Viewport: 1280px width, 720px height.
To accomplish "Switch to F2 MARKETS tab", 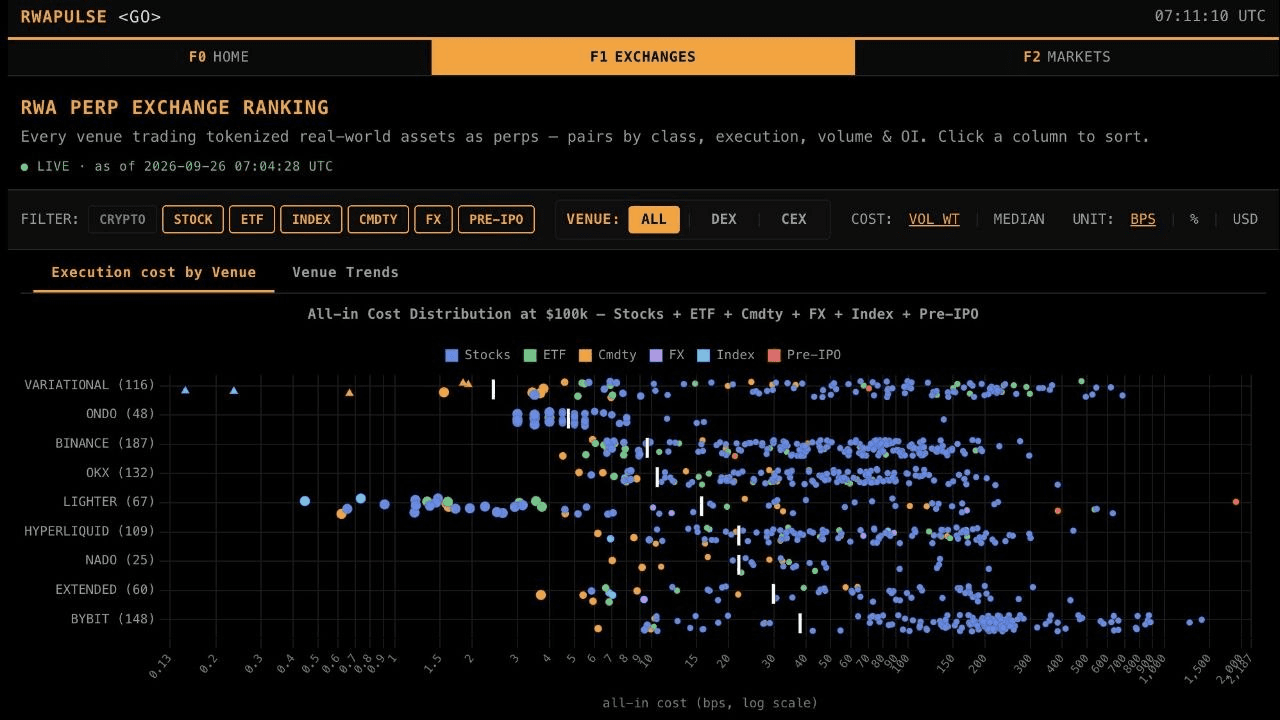I will [x=1067, y=57].
